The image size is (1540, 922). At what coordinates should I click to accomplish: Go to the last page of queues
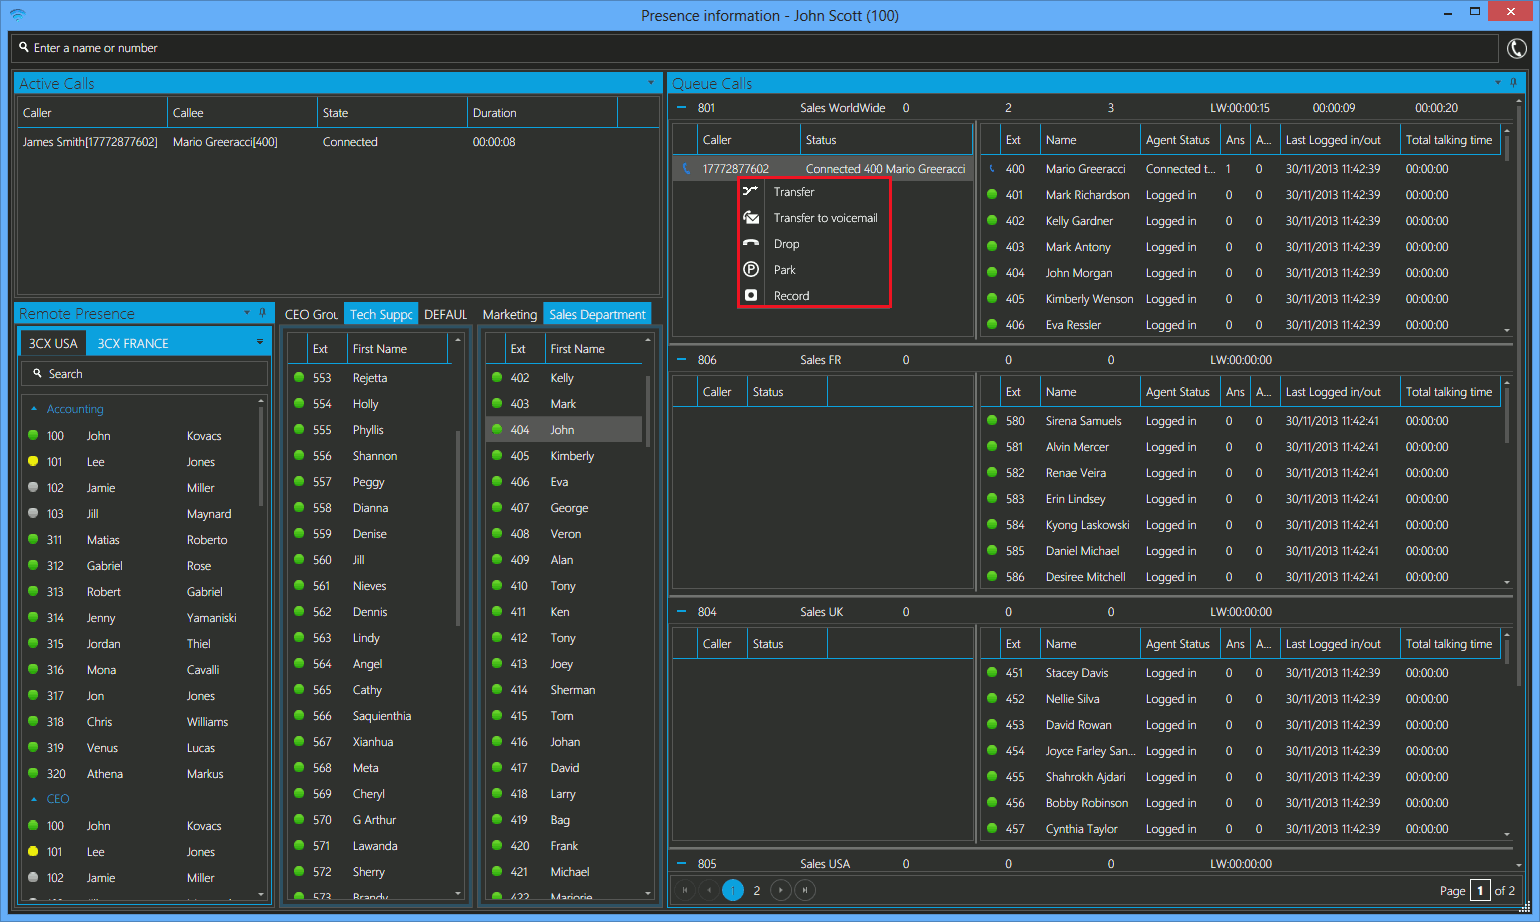pos(804,890)
